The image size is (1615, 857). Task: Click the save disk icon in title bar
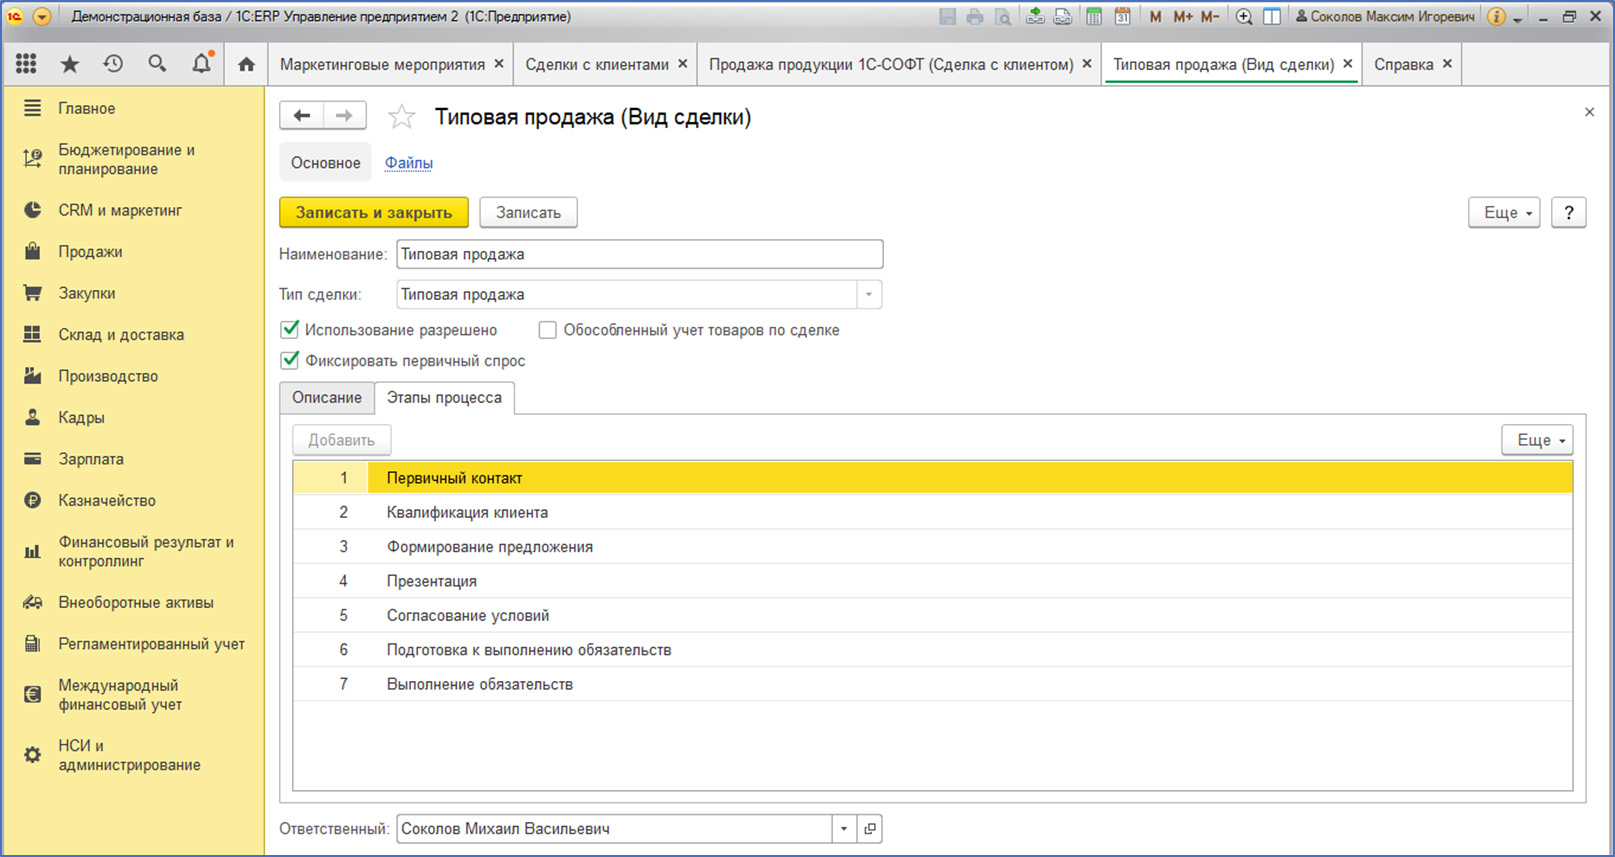tap(948, 17)
